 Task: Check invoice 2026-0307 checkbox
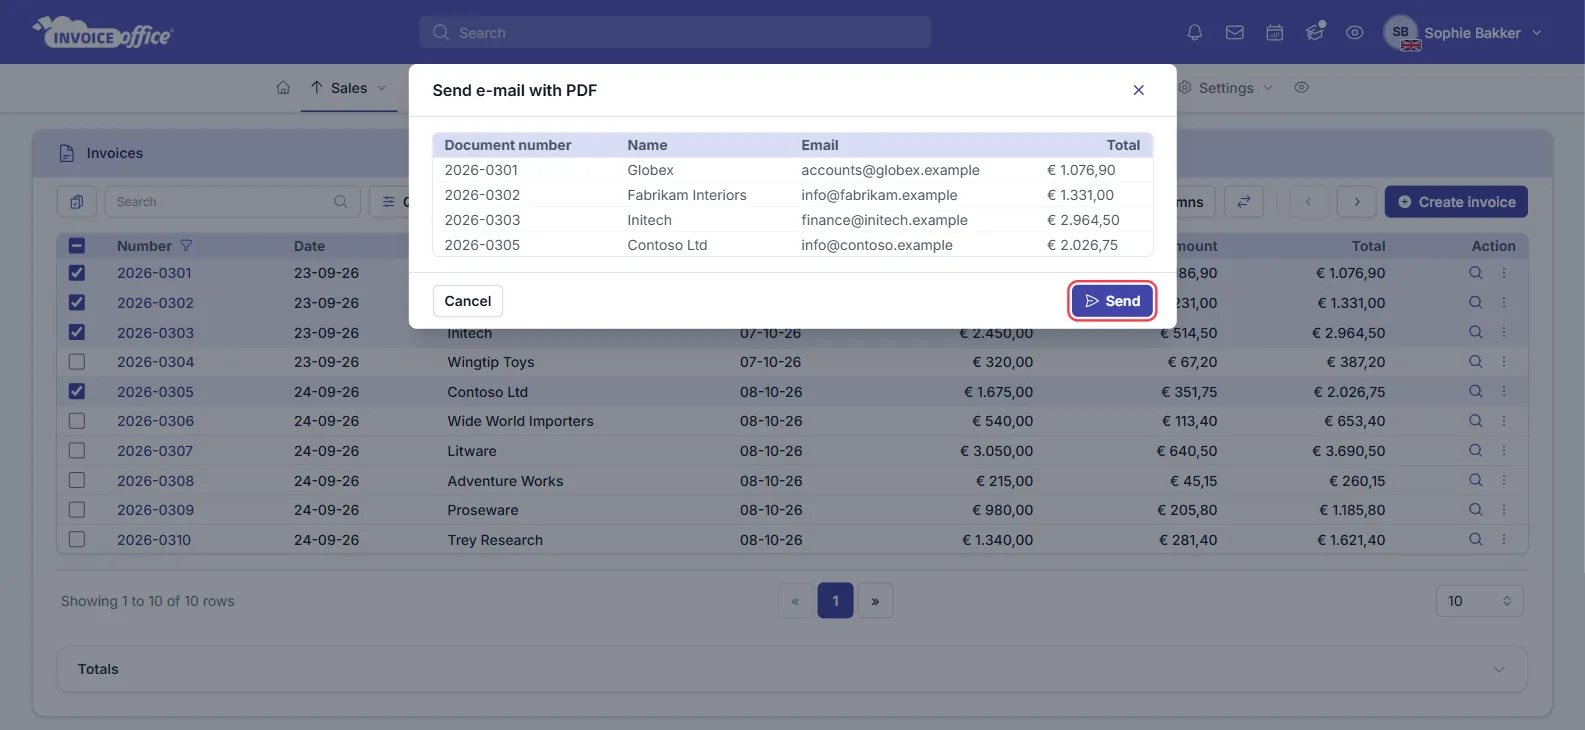tap(77, 451)
